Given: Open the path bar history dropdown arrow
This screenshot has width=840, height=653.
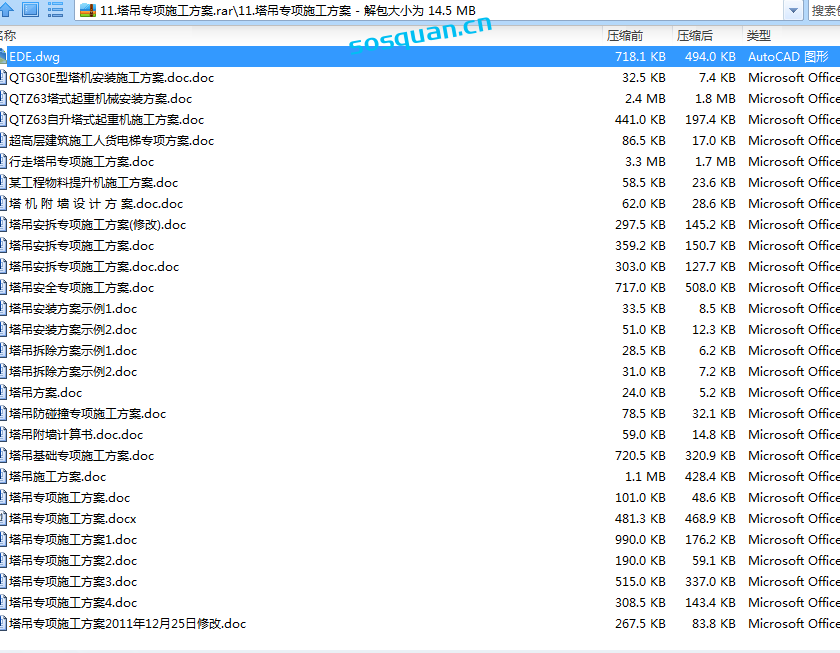Looking at the screenshot, I should (795, 10).
